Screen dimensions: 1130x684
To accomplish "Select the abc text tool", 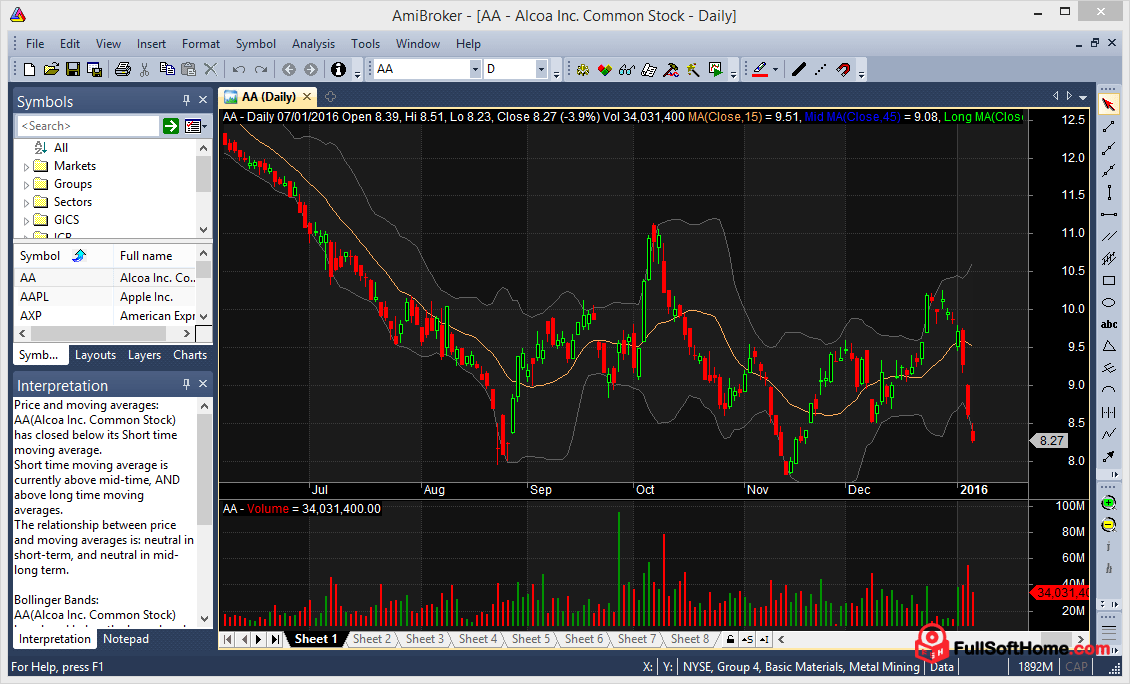I will point(1108,324).
